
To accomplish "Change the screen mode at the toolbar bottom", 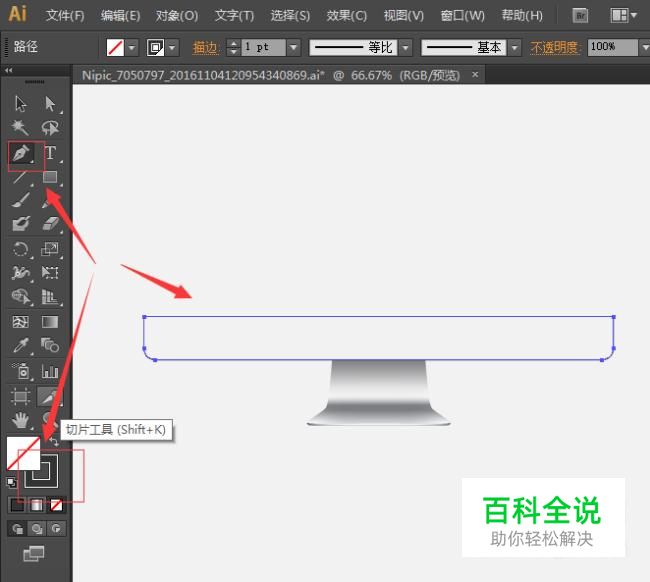I will point(34,554).
